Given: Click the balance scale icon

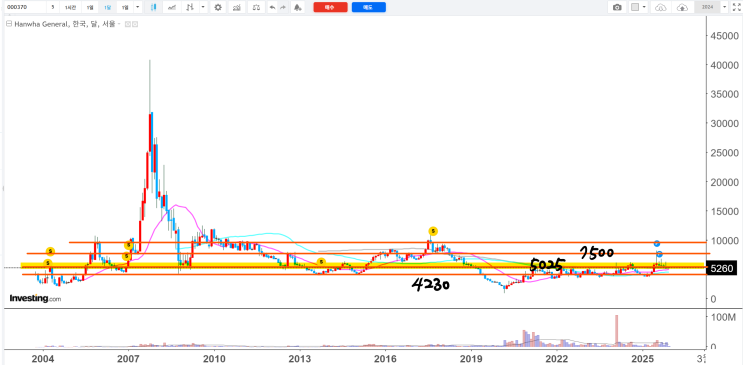Looking at the screenshot, I should pyautogui.click(x=256, y=7).
